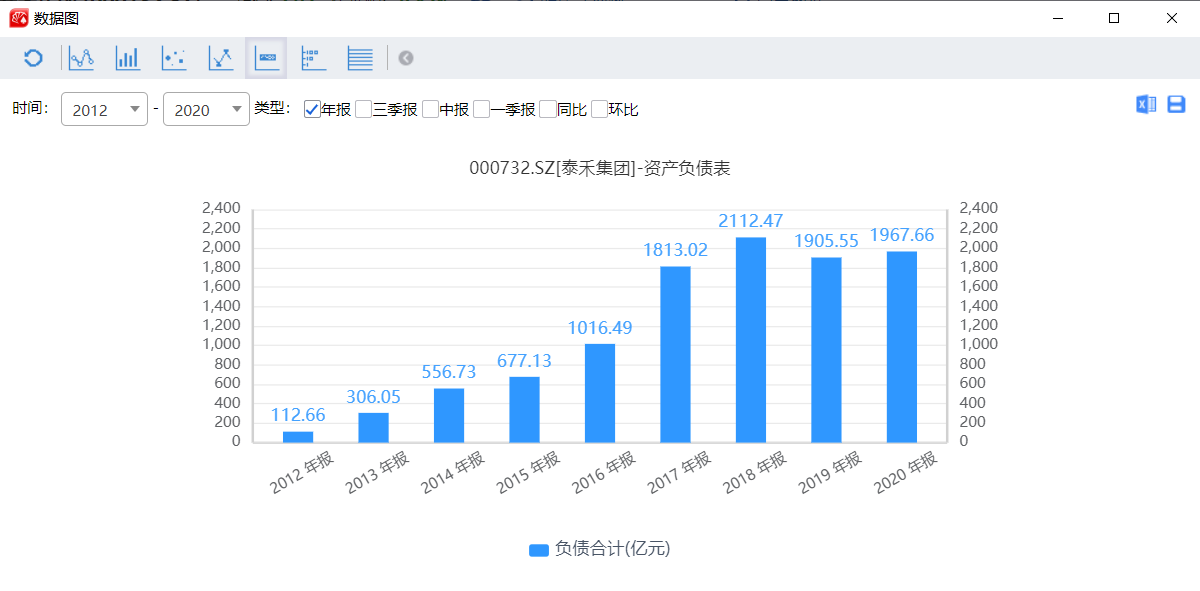Screen dimensions: 1200x591
Task: Close the 数据图 window
Action: (1171, 18)
